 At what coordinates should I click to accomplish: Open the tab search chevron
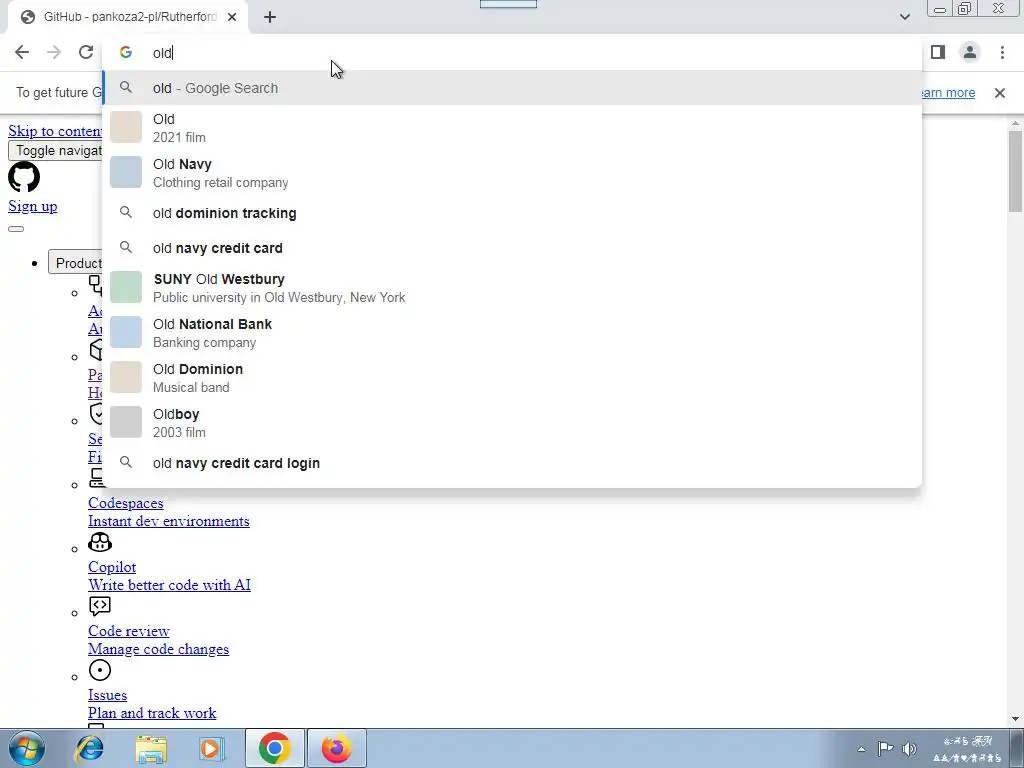[904, 17]
